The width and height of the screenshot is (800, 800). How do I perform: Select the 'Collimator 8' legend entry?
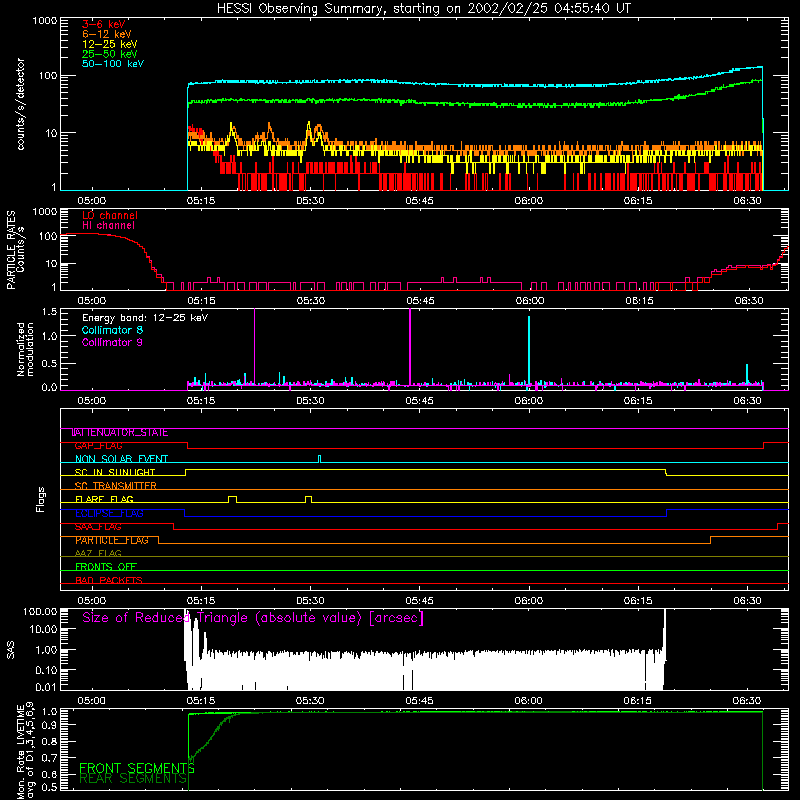112,330
